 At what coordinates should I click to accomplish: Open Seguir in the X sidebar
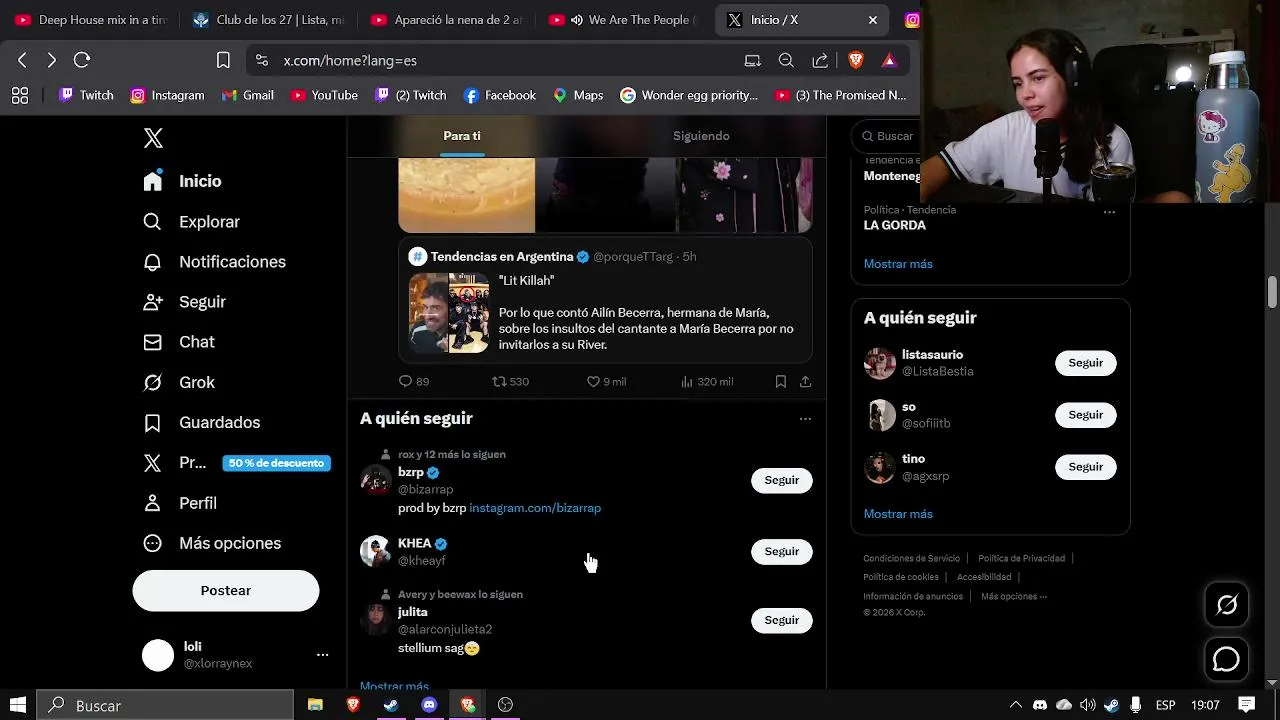pos(185,302)
